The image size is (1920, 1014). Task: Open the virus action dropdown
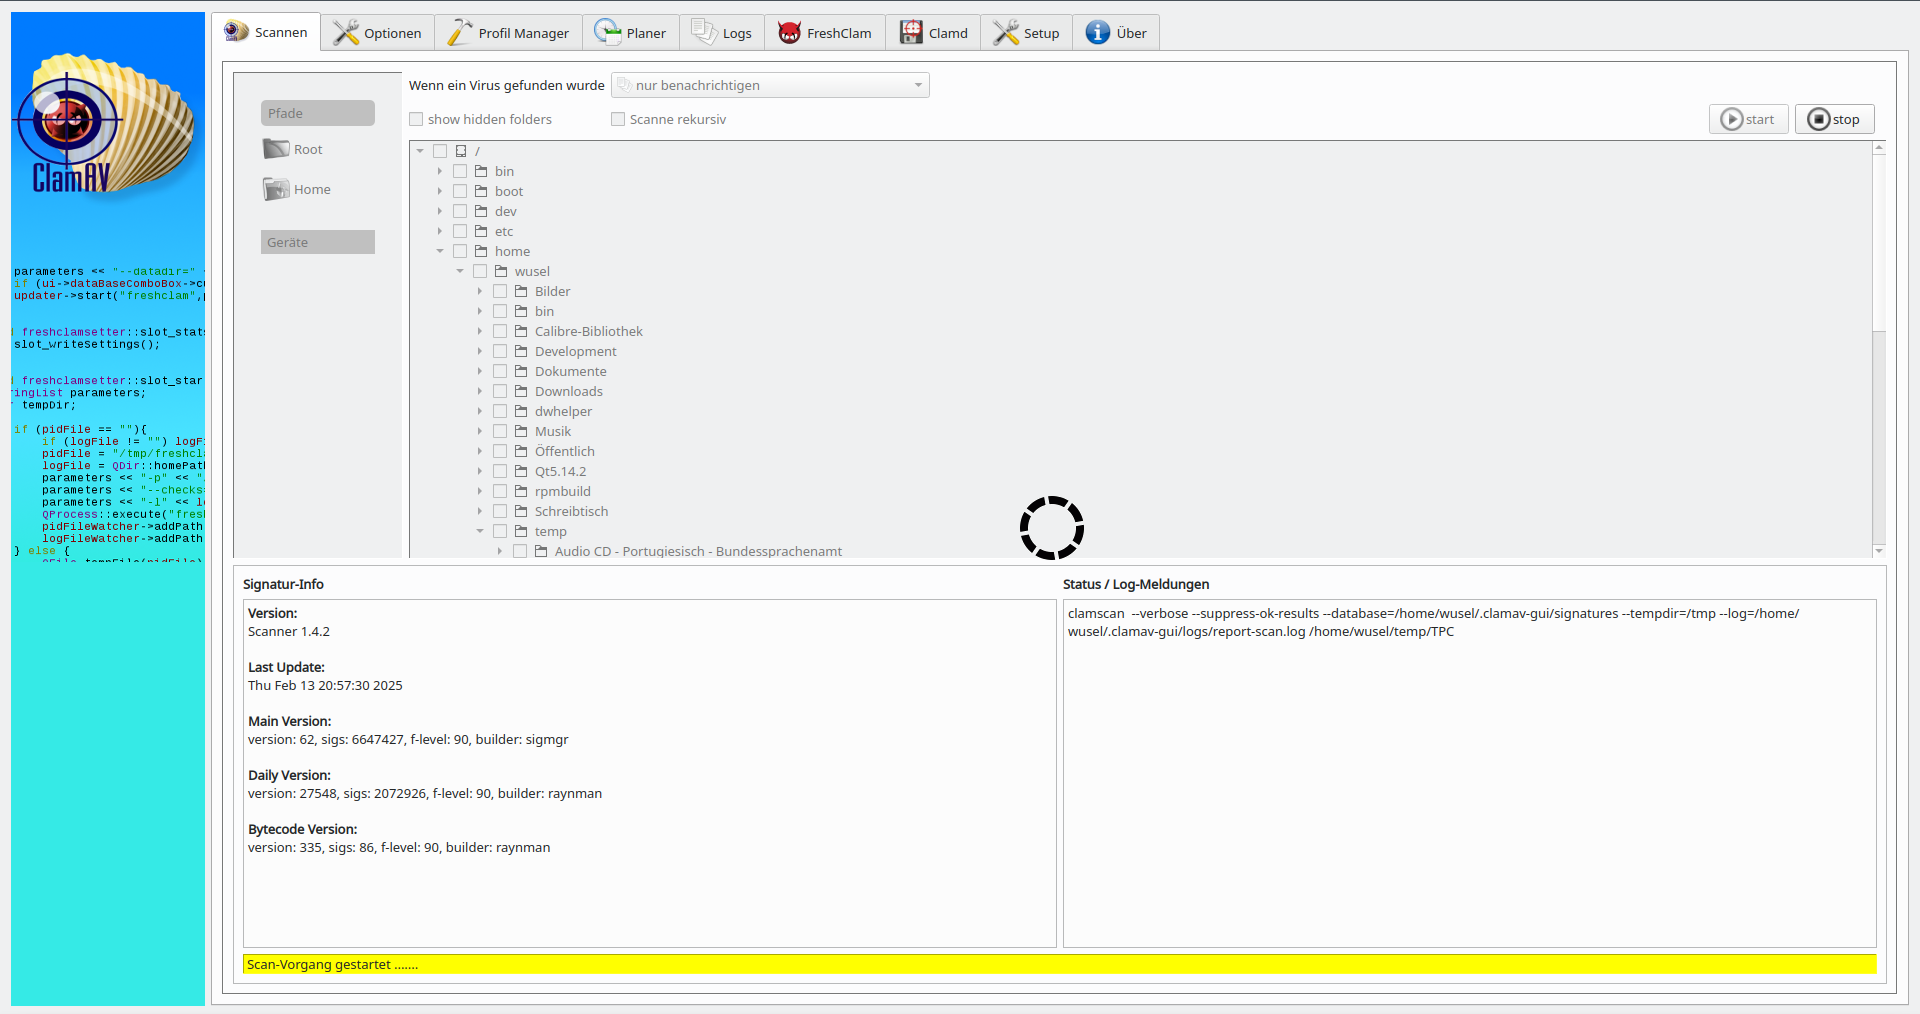(x=770, y=85)
